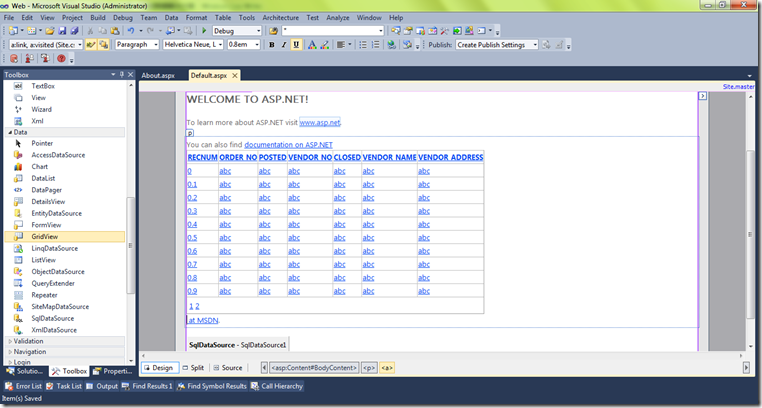This screenshot has height=408, width=762.
Task: Undo the last action with the undo arrow
Action: [131, 31]
